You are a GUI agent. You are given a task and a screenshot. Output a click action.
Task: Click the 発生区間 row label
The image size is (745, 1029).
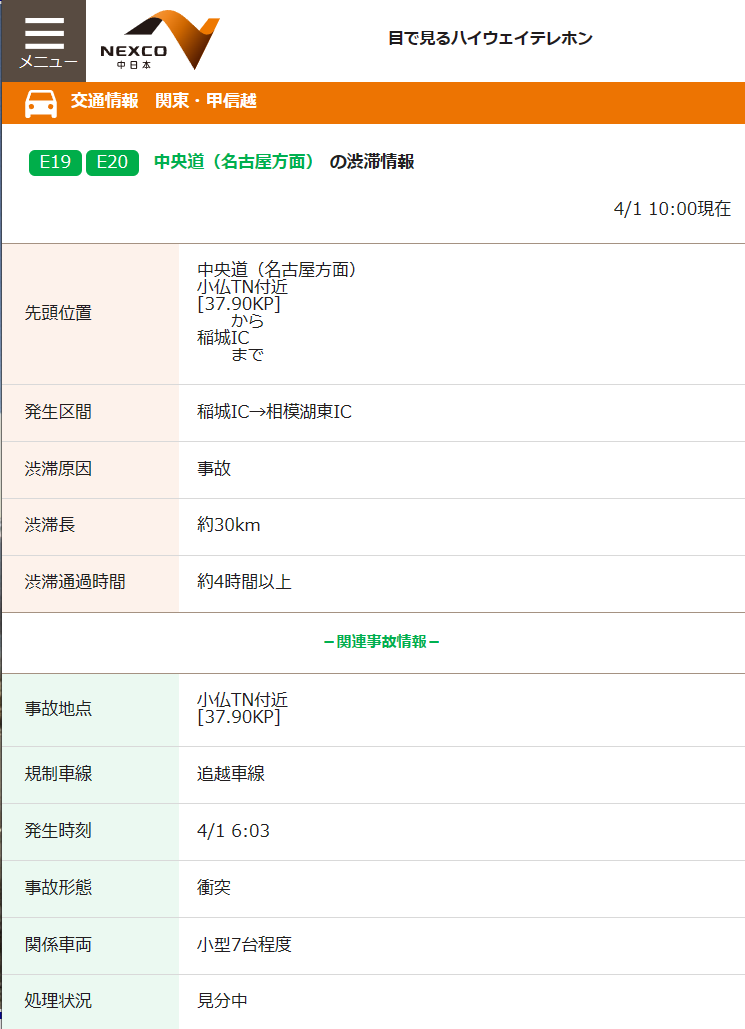(x=58, y=412)
